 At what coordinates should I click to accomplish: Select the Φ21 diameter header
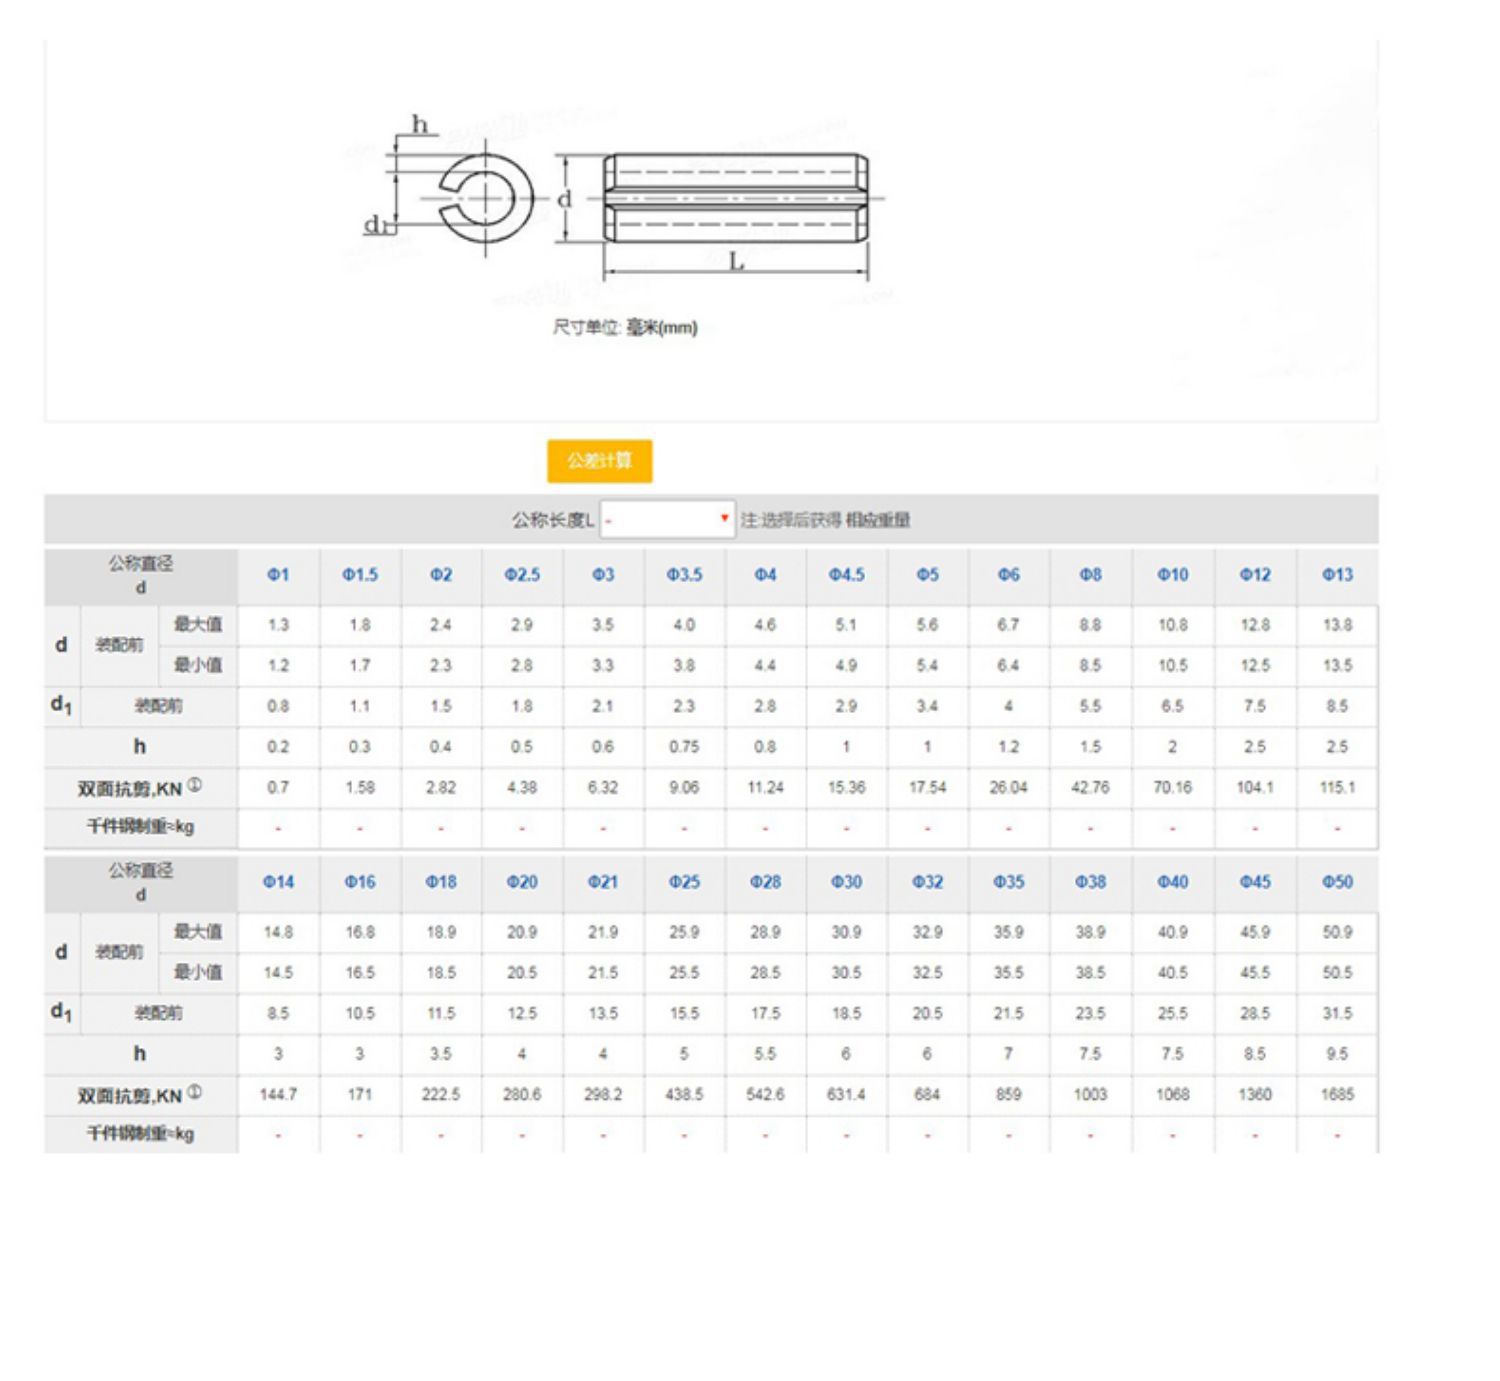point(603,882)
